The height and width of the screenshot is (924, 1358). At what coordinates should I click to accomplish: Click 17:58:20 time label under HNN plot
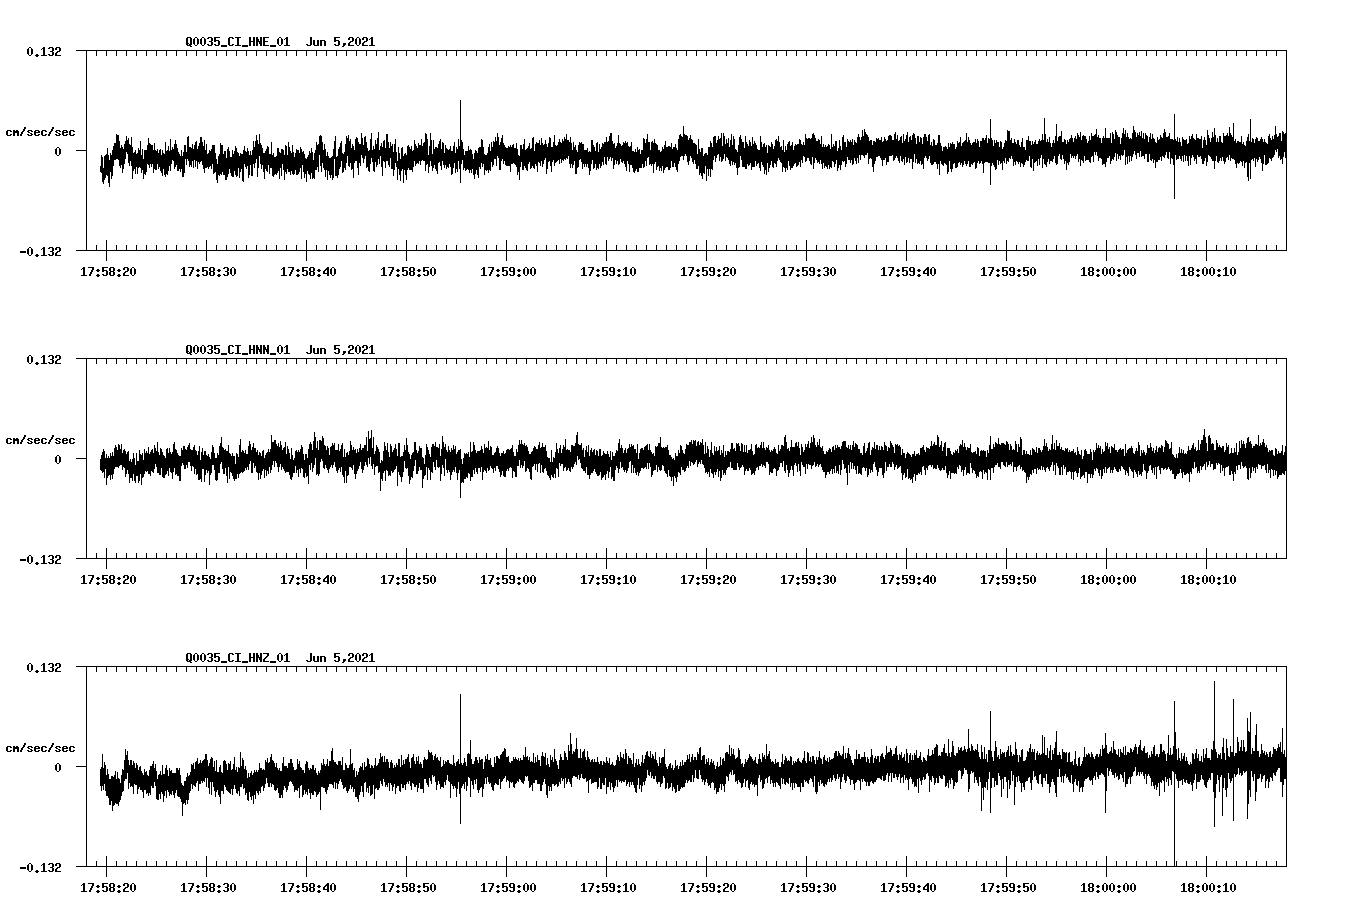click(x=108, y=579)
